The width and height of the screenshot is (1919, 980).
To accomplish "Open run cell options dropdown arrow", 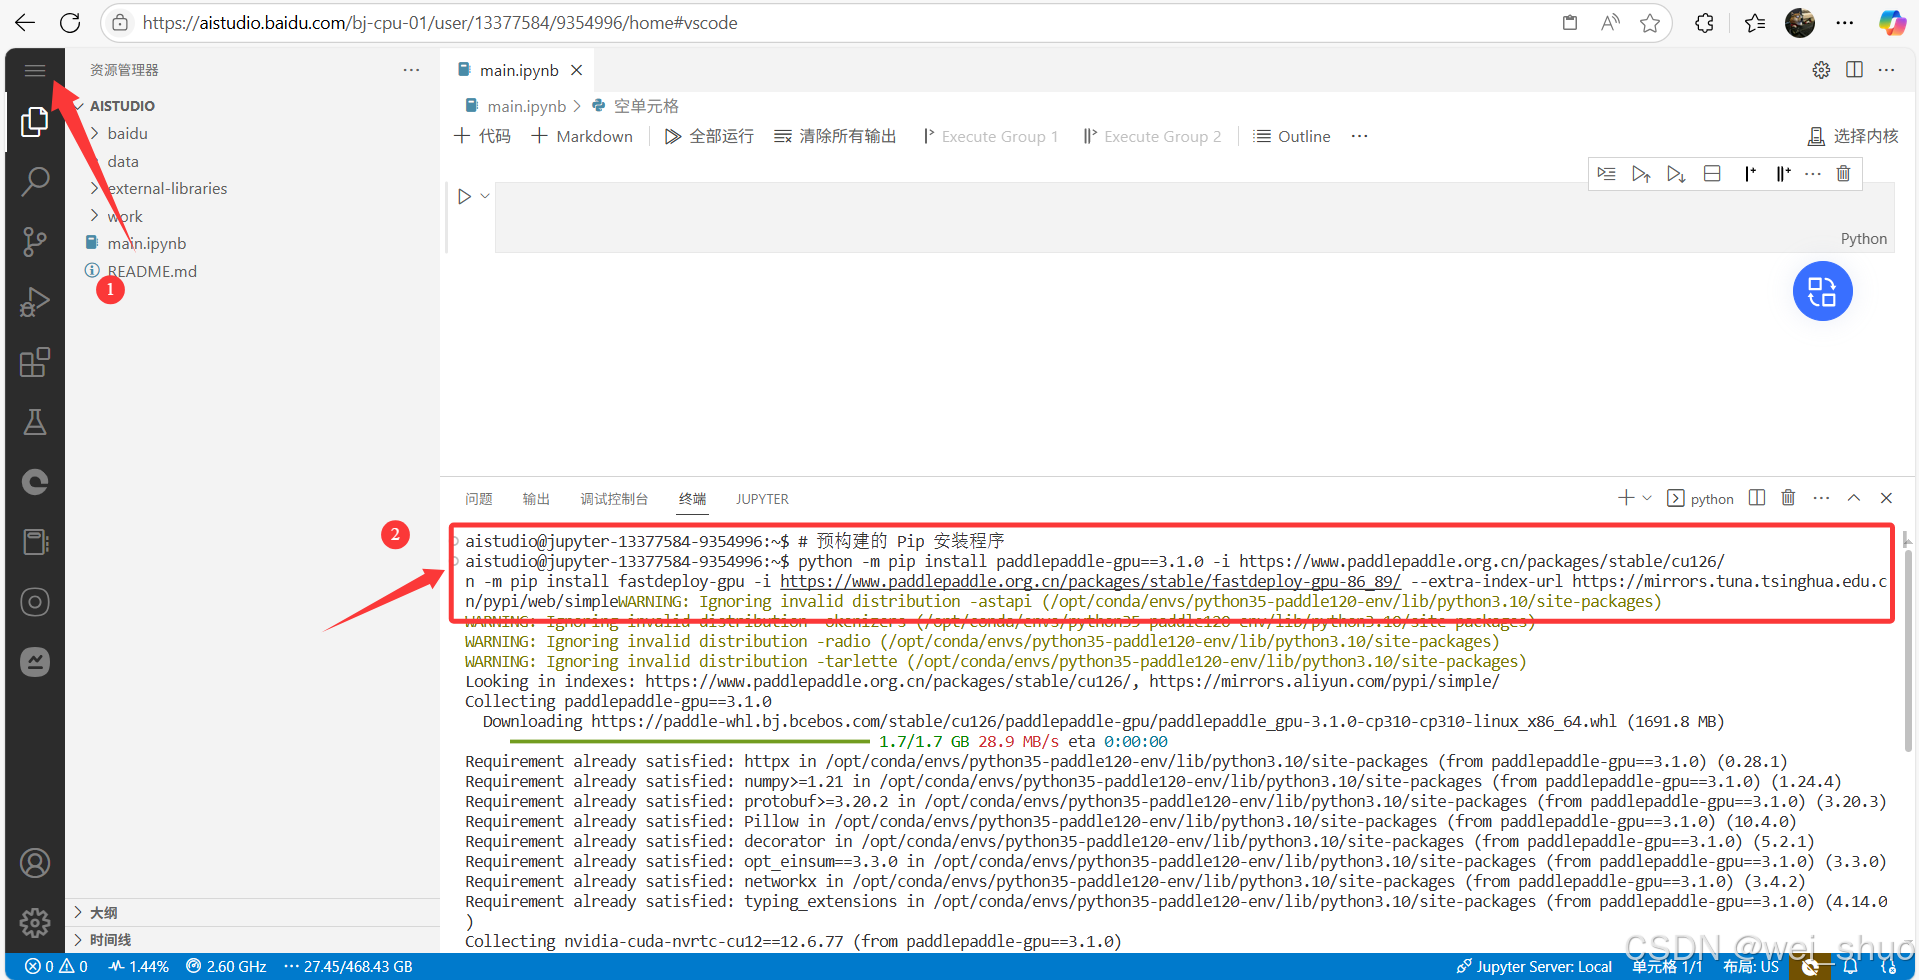I will click(x=485, y=197).
